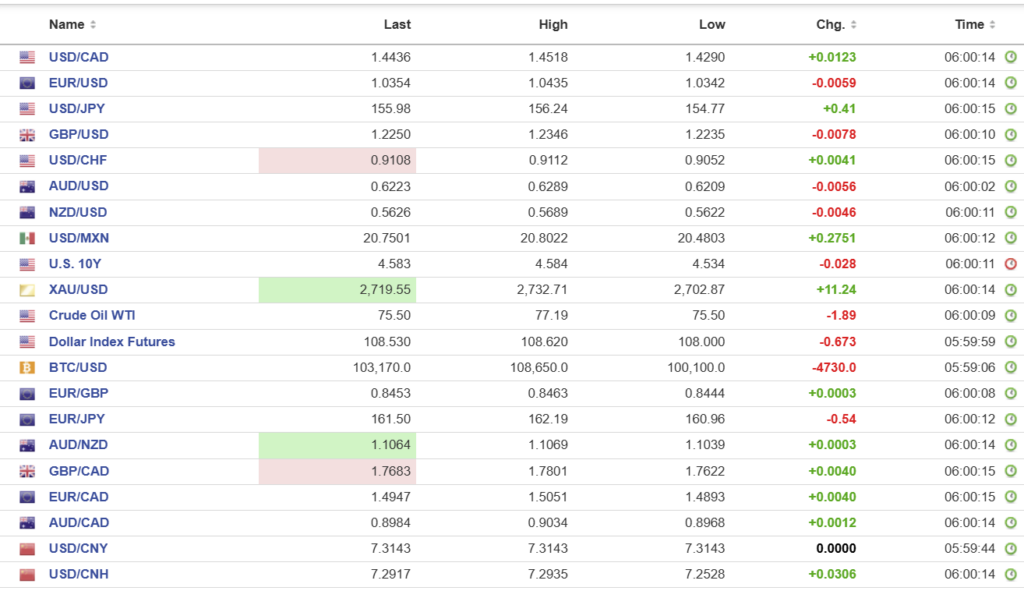The height and width of the screenshot is (591, 1024).
Task: Click the Bitcoin icon next to BTC/USD
Action: click(27, 368)
